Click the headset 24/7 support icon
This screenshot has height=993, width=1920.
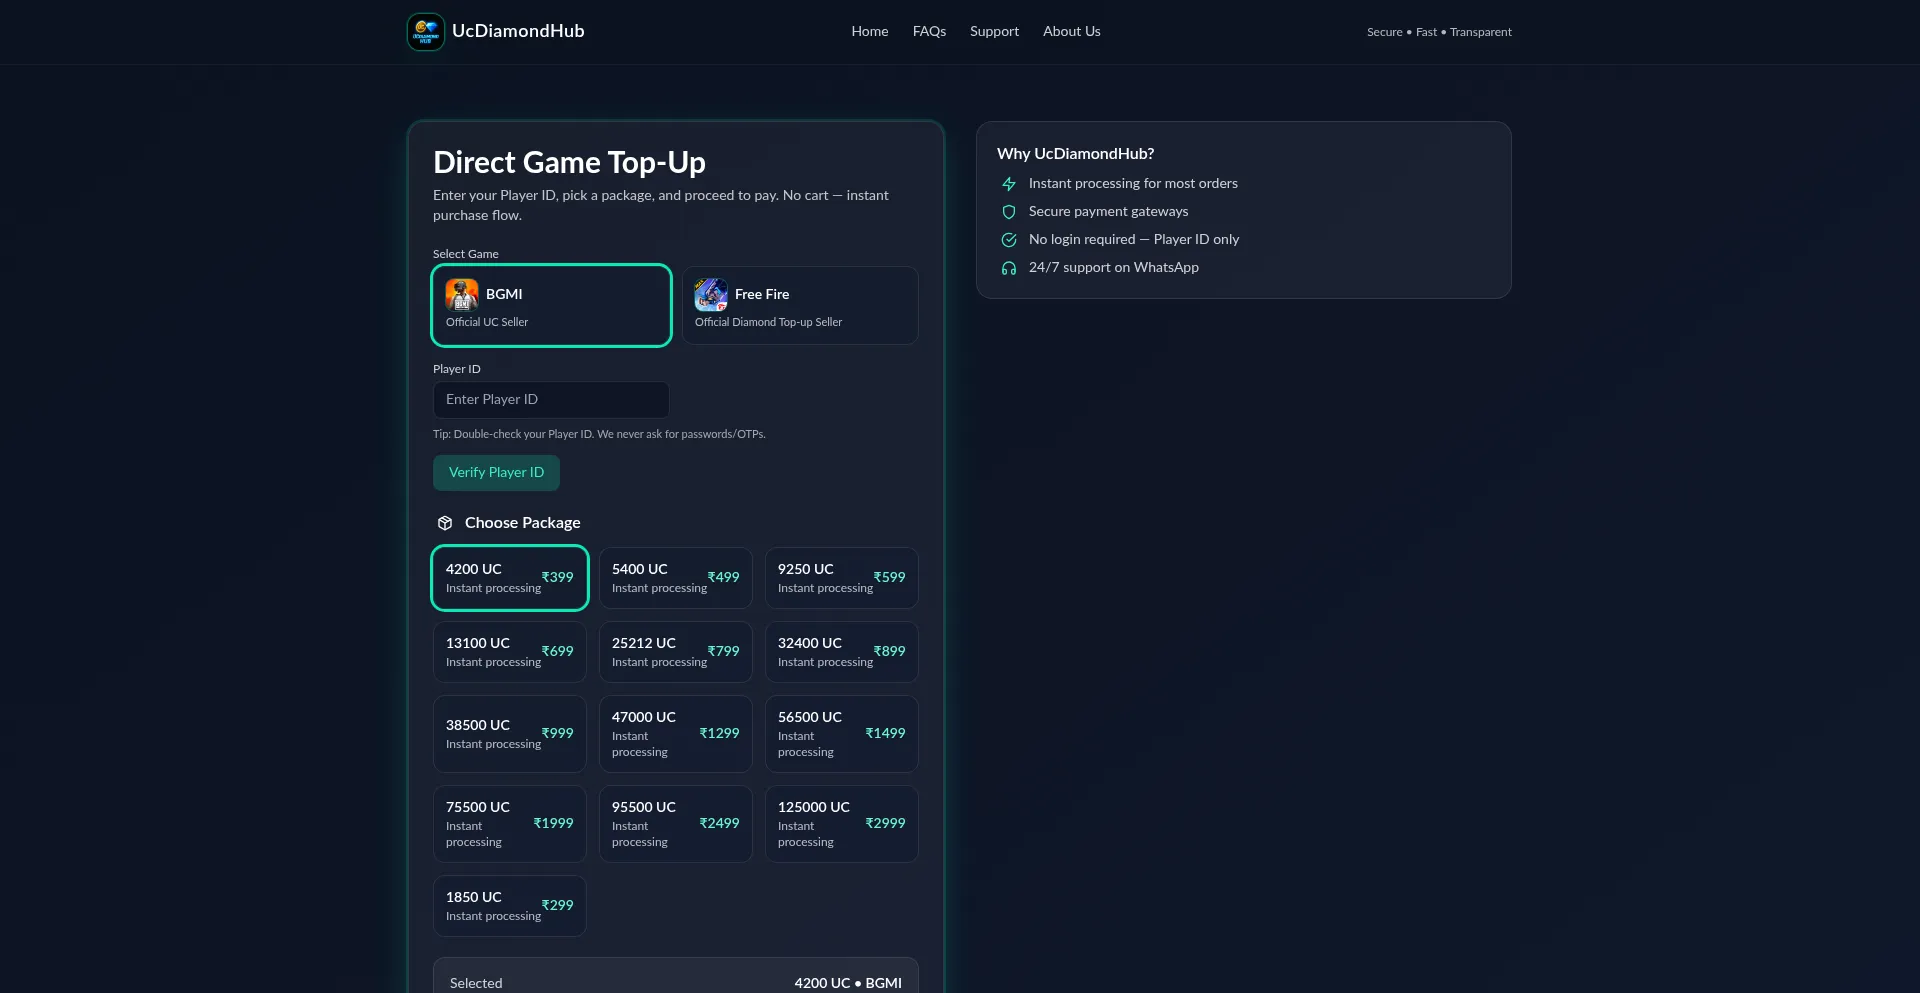(1009, 268)
